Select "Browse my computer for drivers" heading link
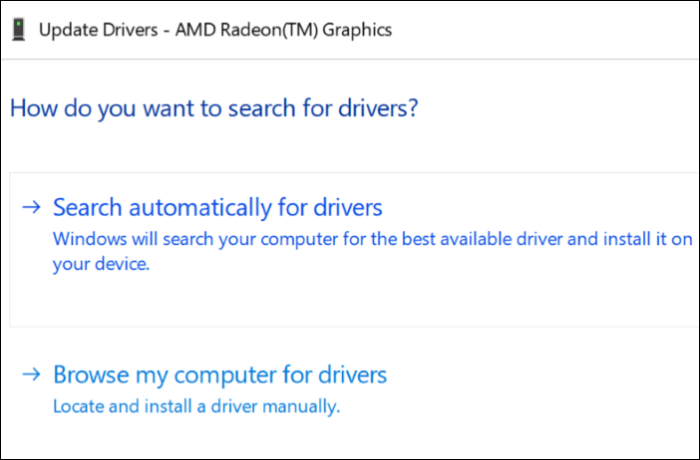This screenshot has width=700, height=460. click(219, 375)
